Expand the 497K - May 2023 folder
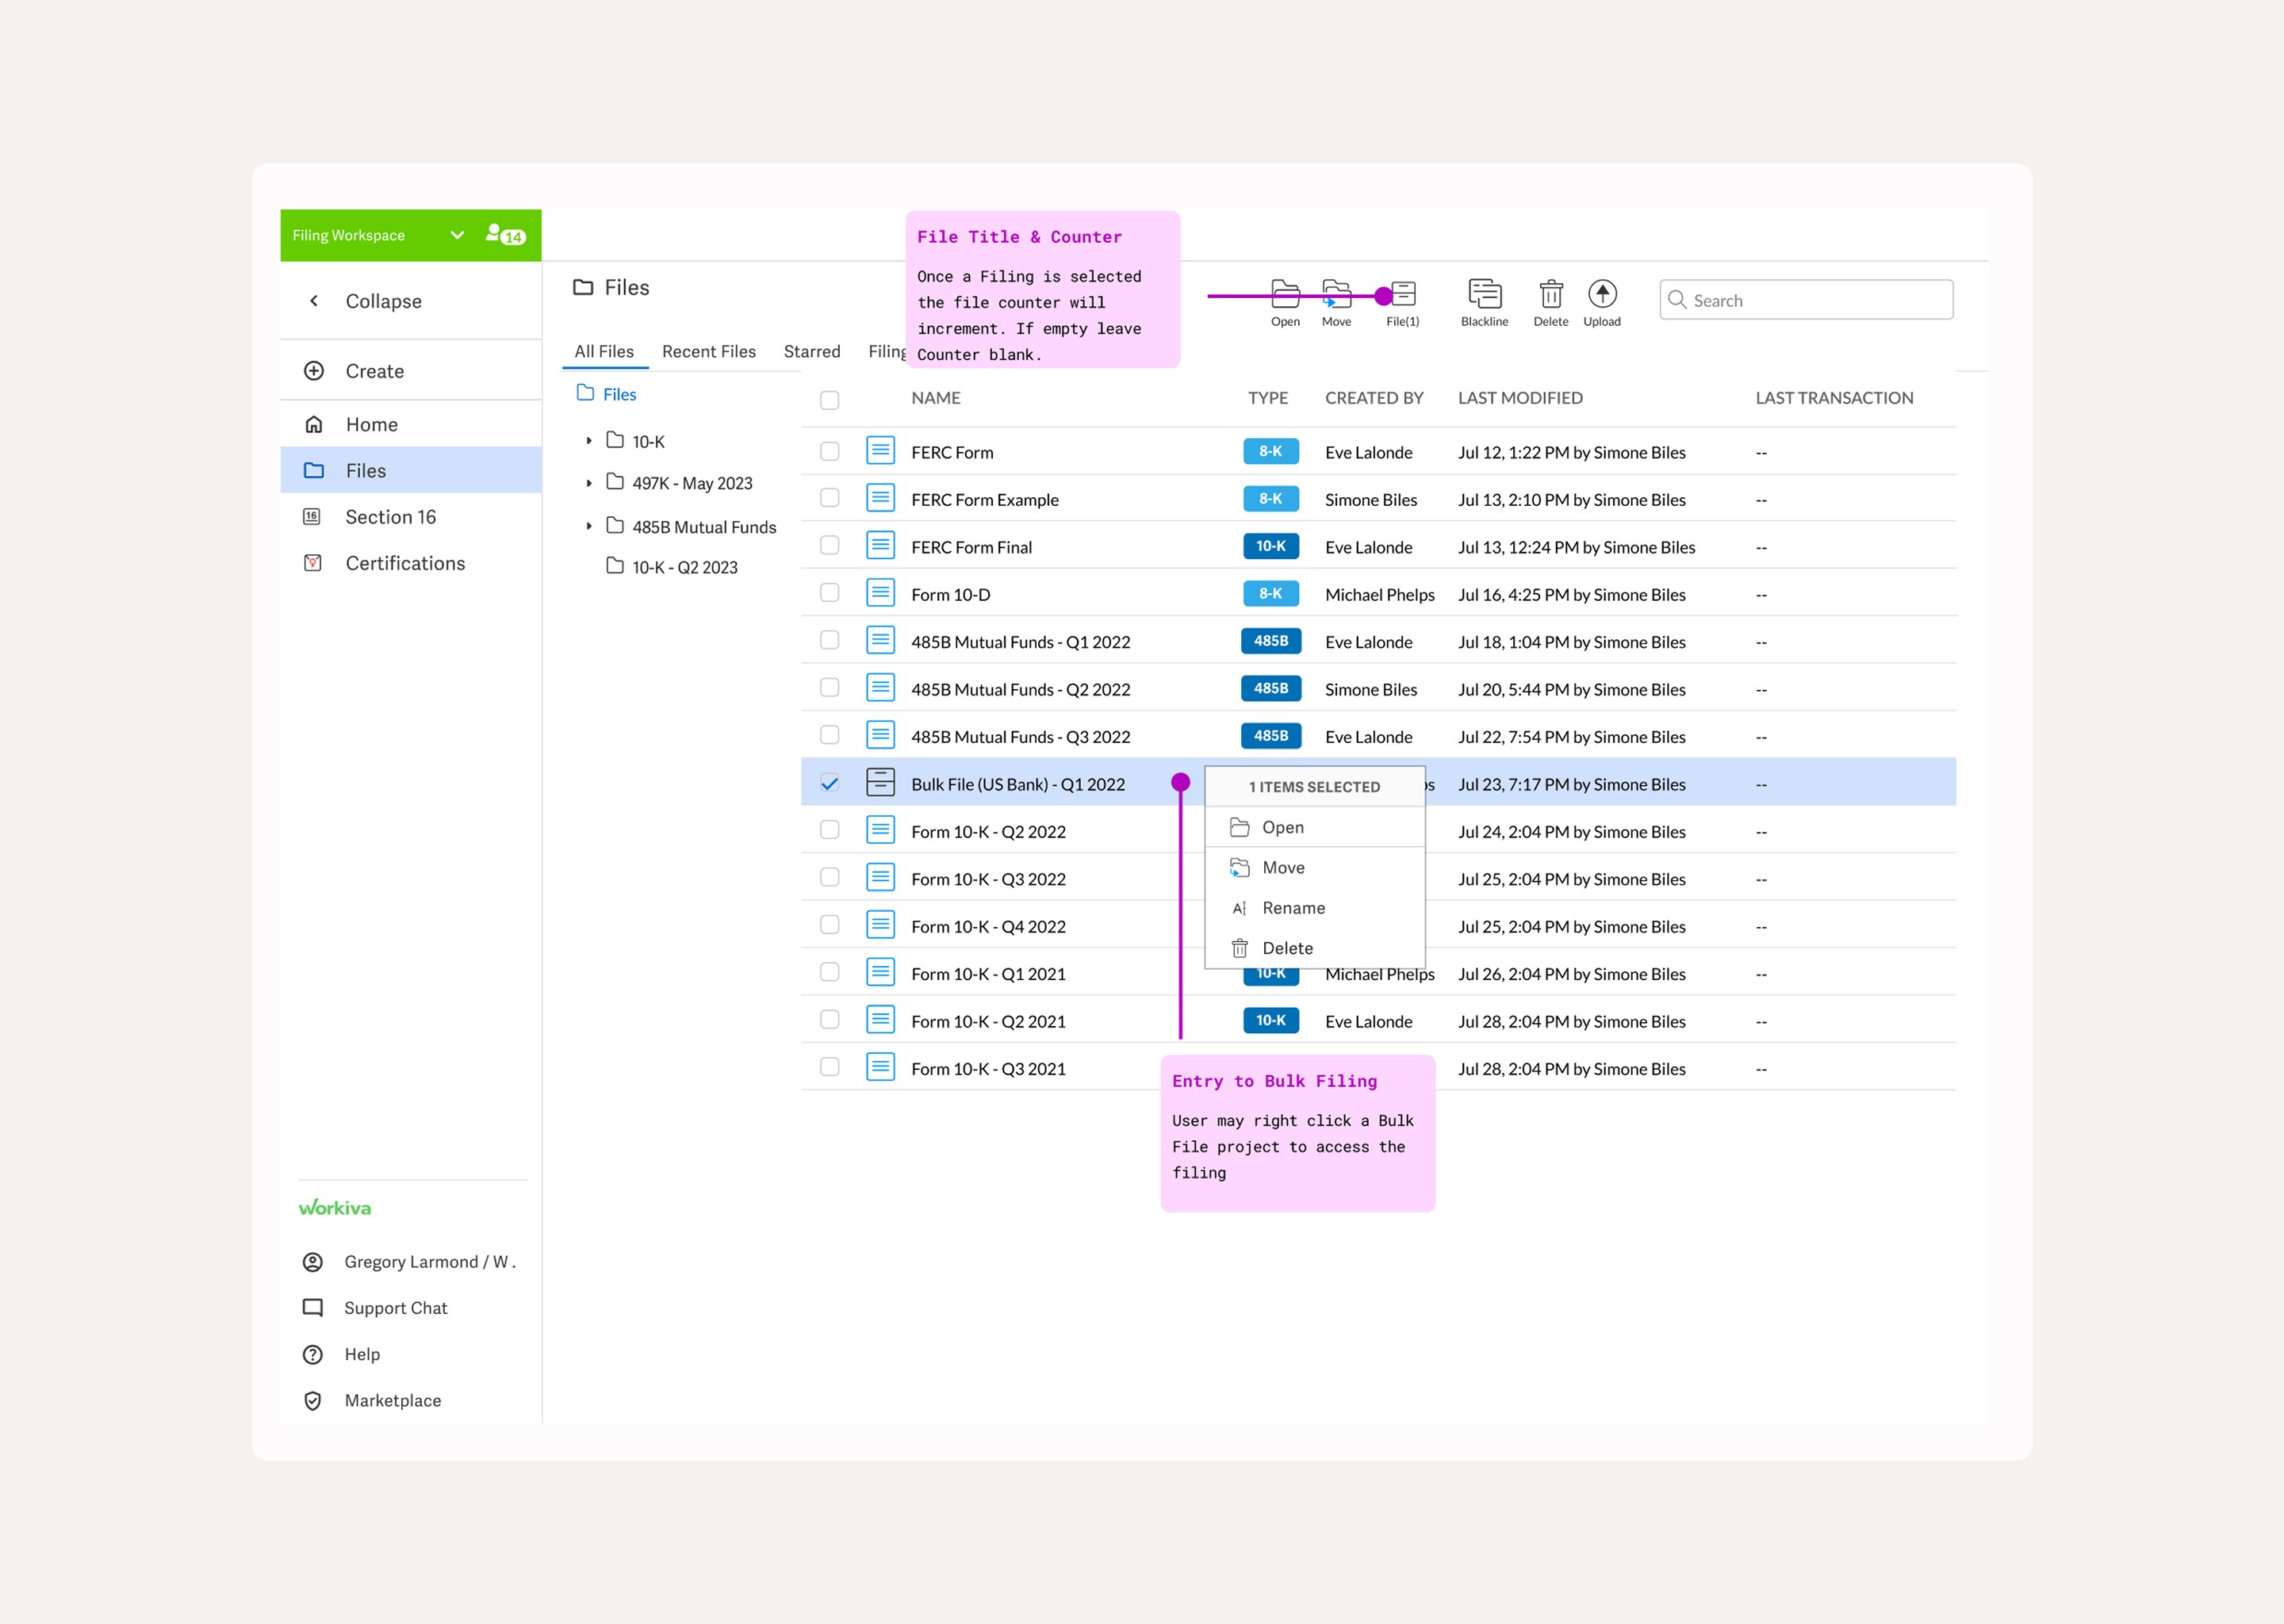This screenshot has width=2284, height=1624. click(x=589, y=483)
